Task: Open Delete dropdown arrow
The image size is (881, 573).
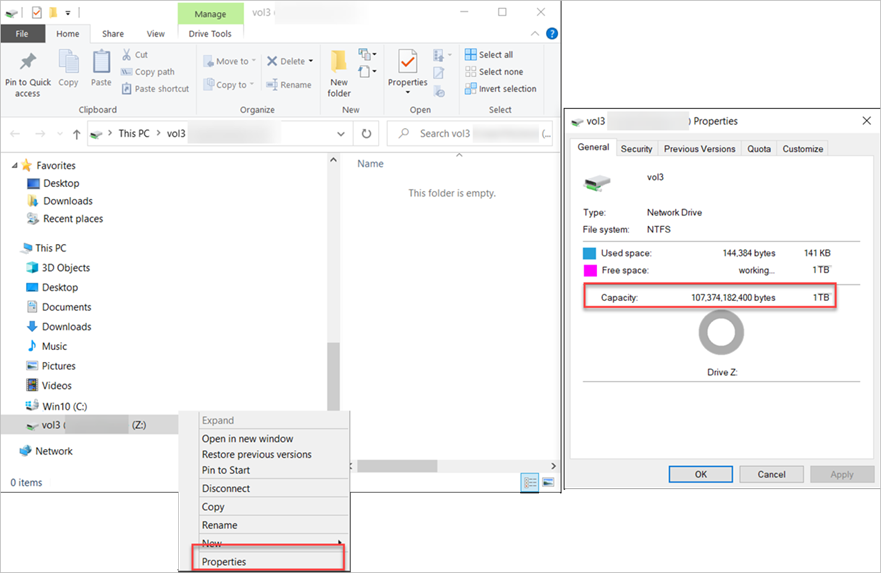Action: coord(311,61)
